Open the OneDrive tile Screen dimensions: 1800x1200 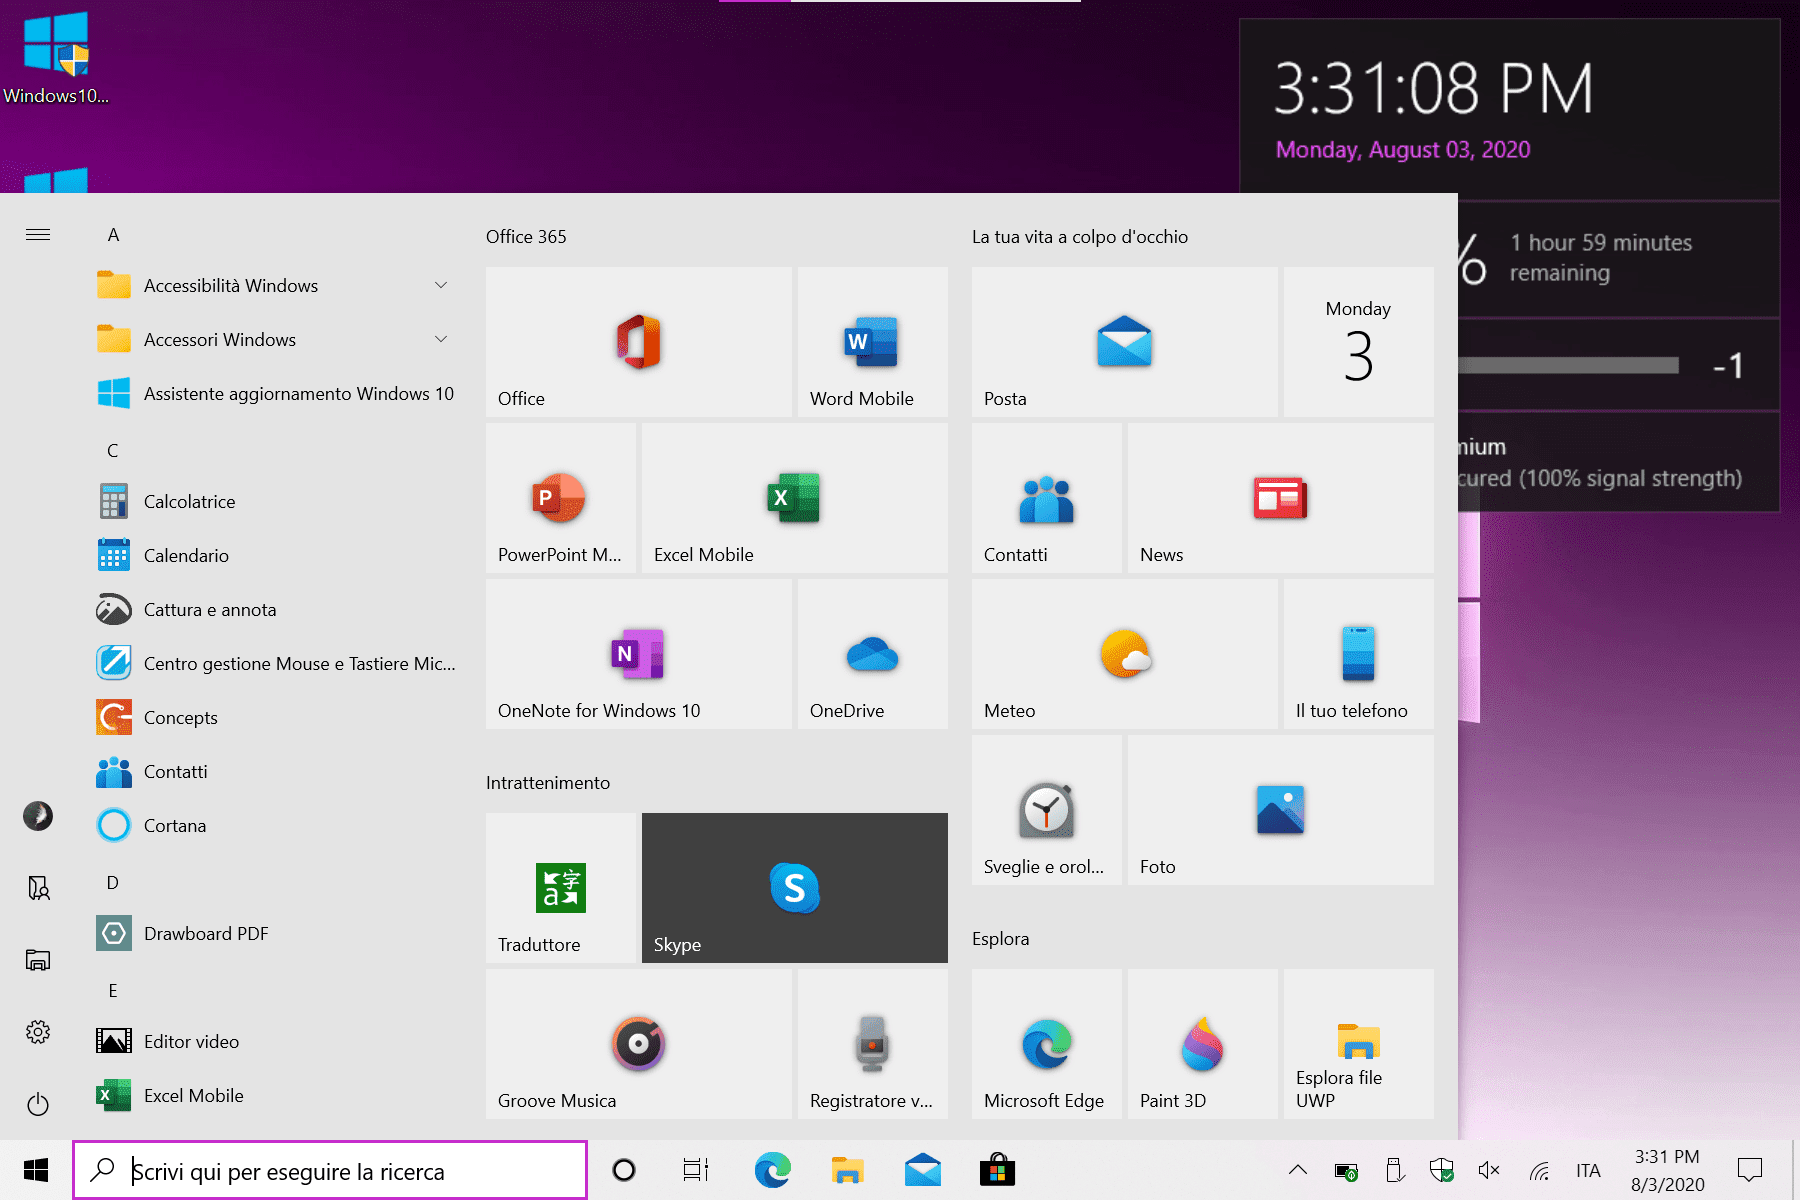click(x=872, y=654)
